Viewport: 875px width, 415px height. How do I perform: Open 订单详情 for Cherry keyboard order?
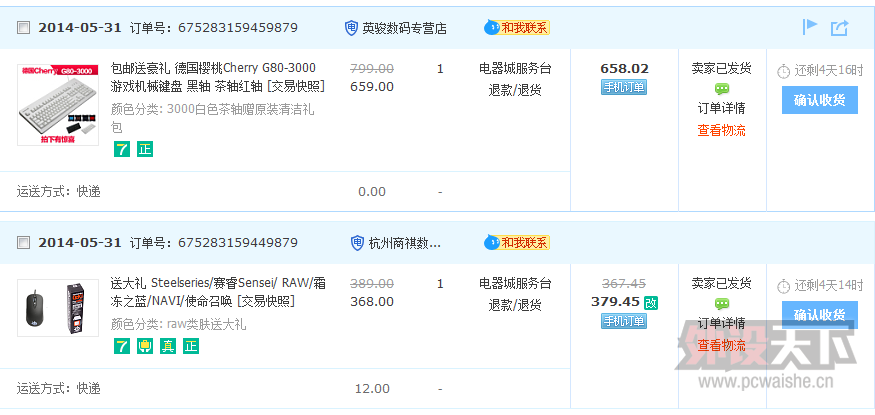[722, 108]
